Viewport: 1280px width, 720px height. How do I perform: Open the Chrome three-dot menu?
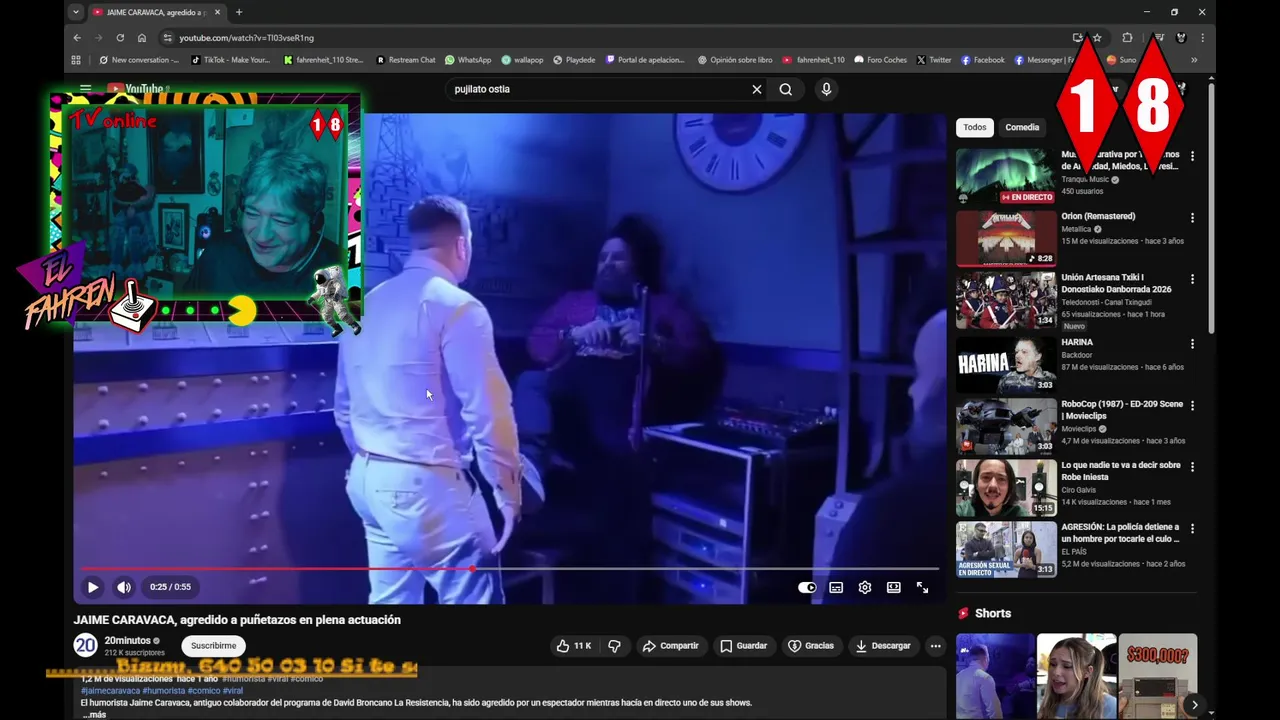point(1202,38)
